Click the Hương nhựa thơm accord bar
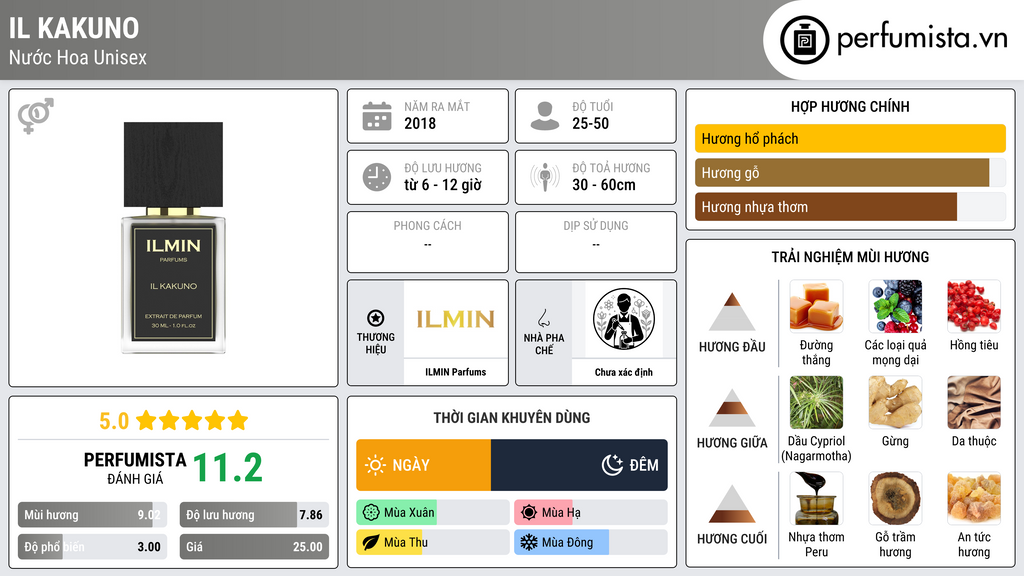Viewport: 1024px width, 576px height. [x=850, y=206]
